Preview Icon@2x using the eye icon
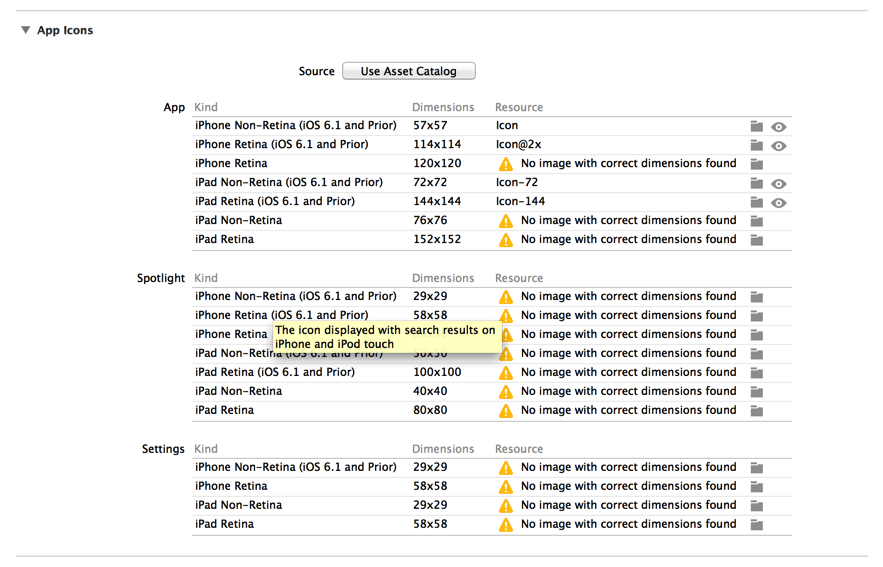 pos(778,146)
